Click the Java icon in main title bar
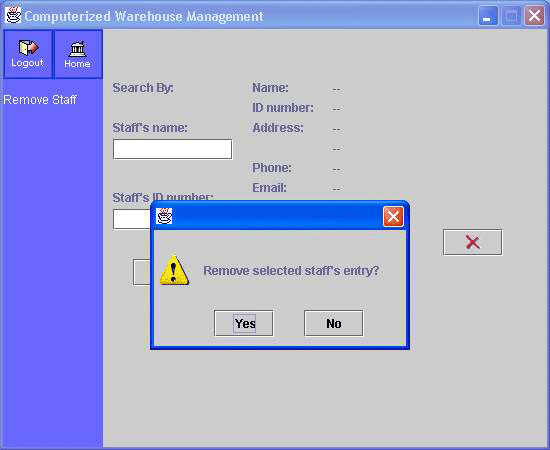Viewport: 550px width, 450px height. 13,15
